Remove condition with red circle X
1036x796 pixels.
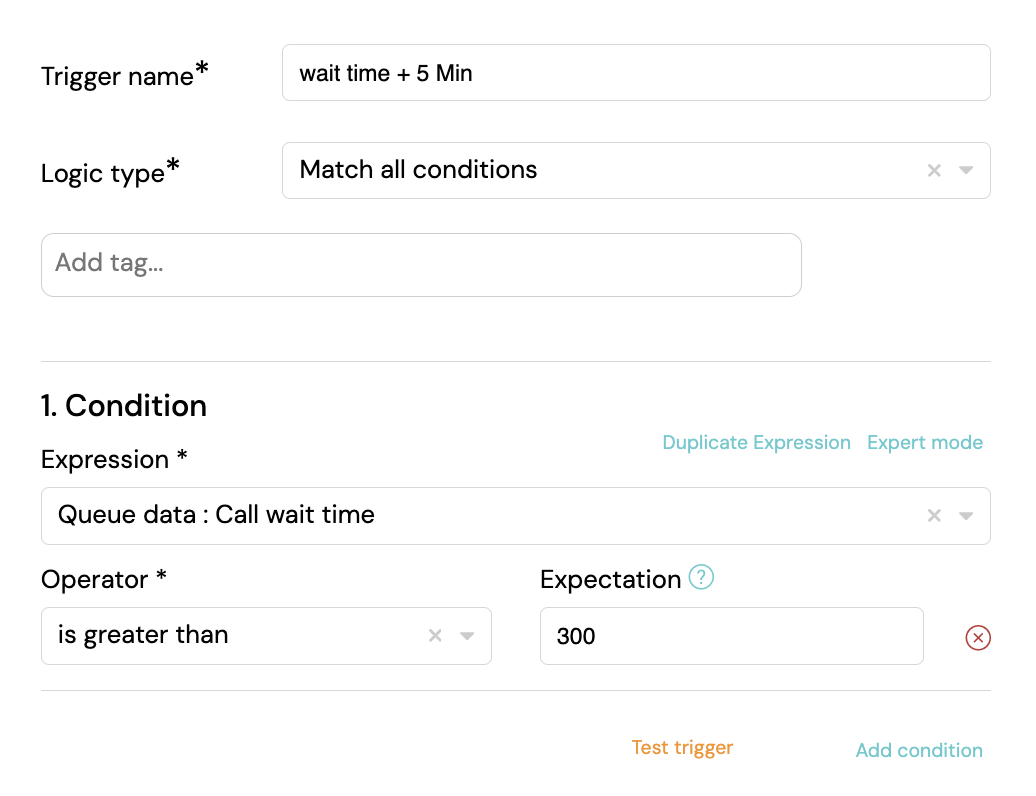[x=978, y=637]
